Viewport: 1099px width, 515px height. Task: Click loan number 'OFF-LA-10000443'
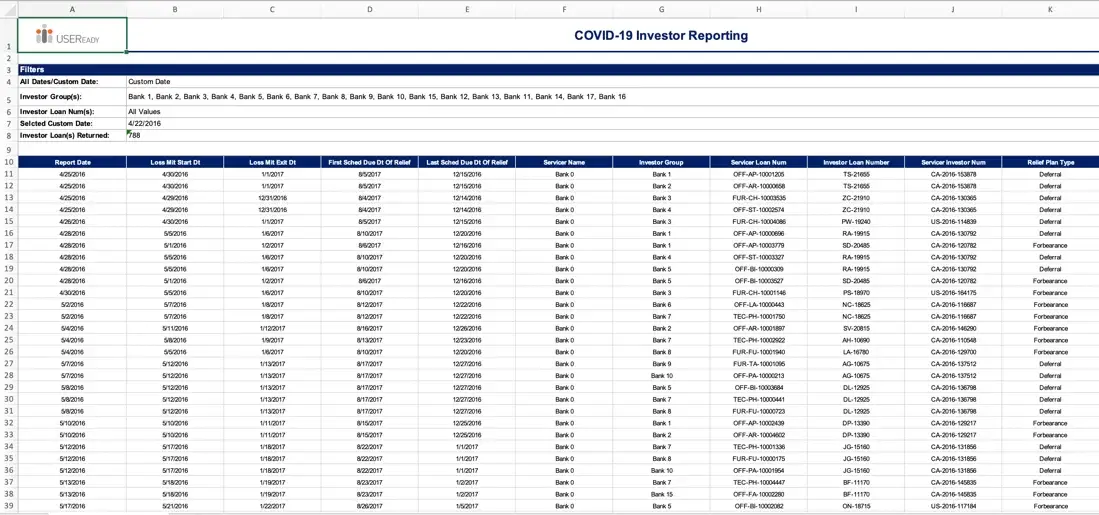[758, 304]
